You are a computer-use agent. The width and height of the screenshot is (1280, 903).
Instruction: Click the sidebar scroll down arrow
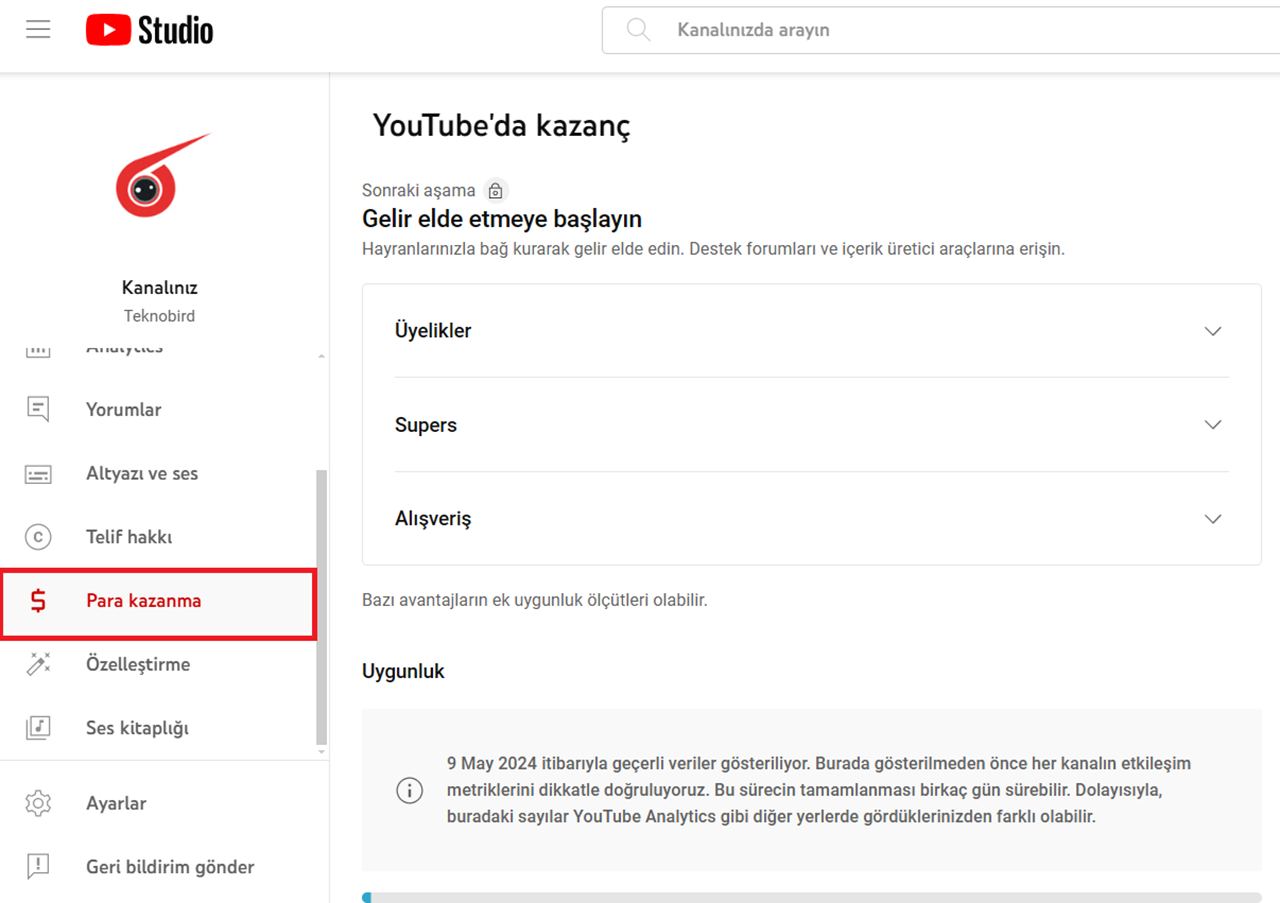point(321,751)
